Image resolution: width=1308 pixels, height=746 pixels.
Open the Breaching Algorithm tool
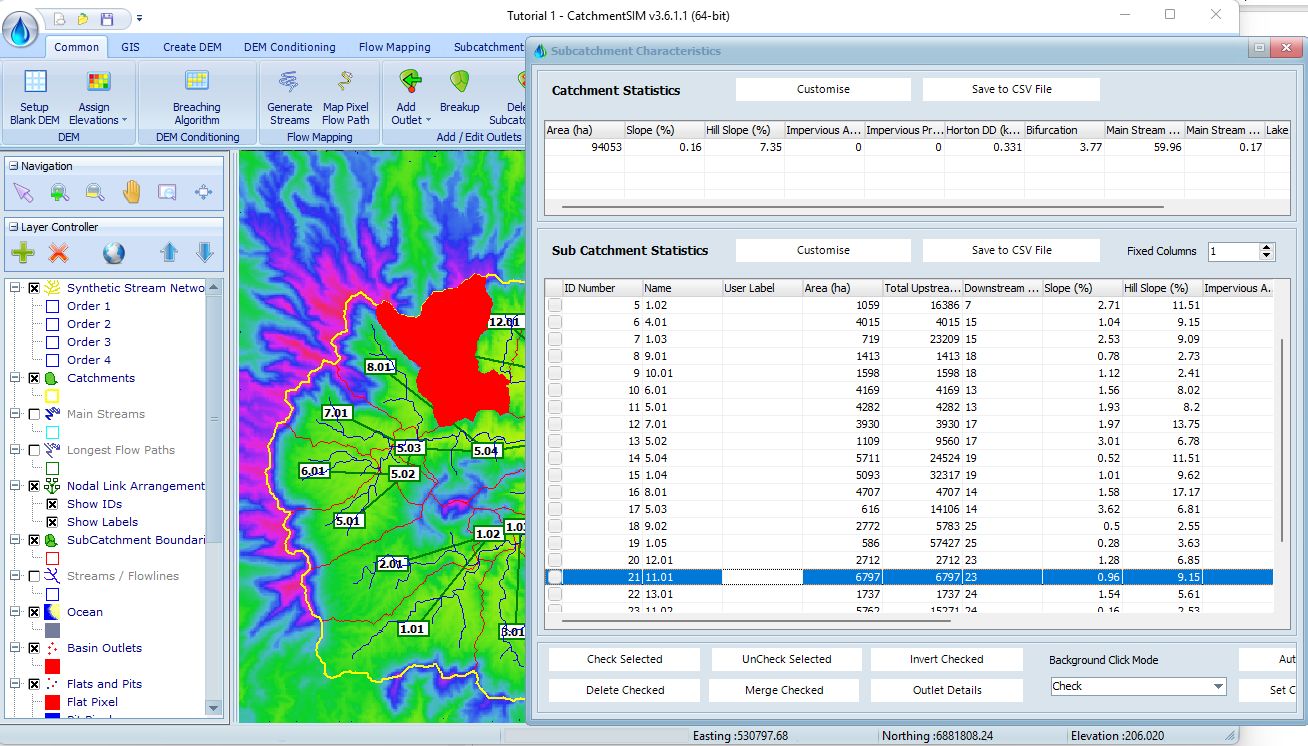click(196, 82)
